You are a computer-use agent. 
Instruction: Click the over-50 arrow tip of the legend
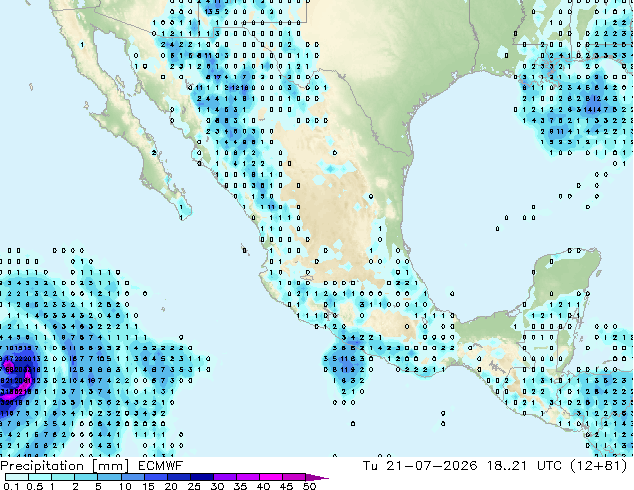coord(317,477)
